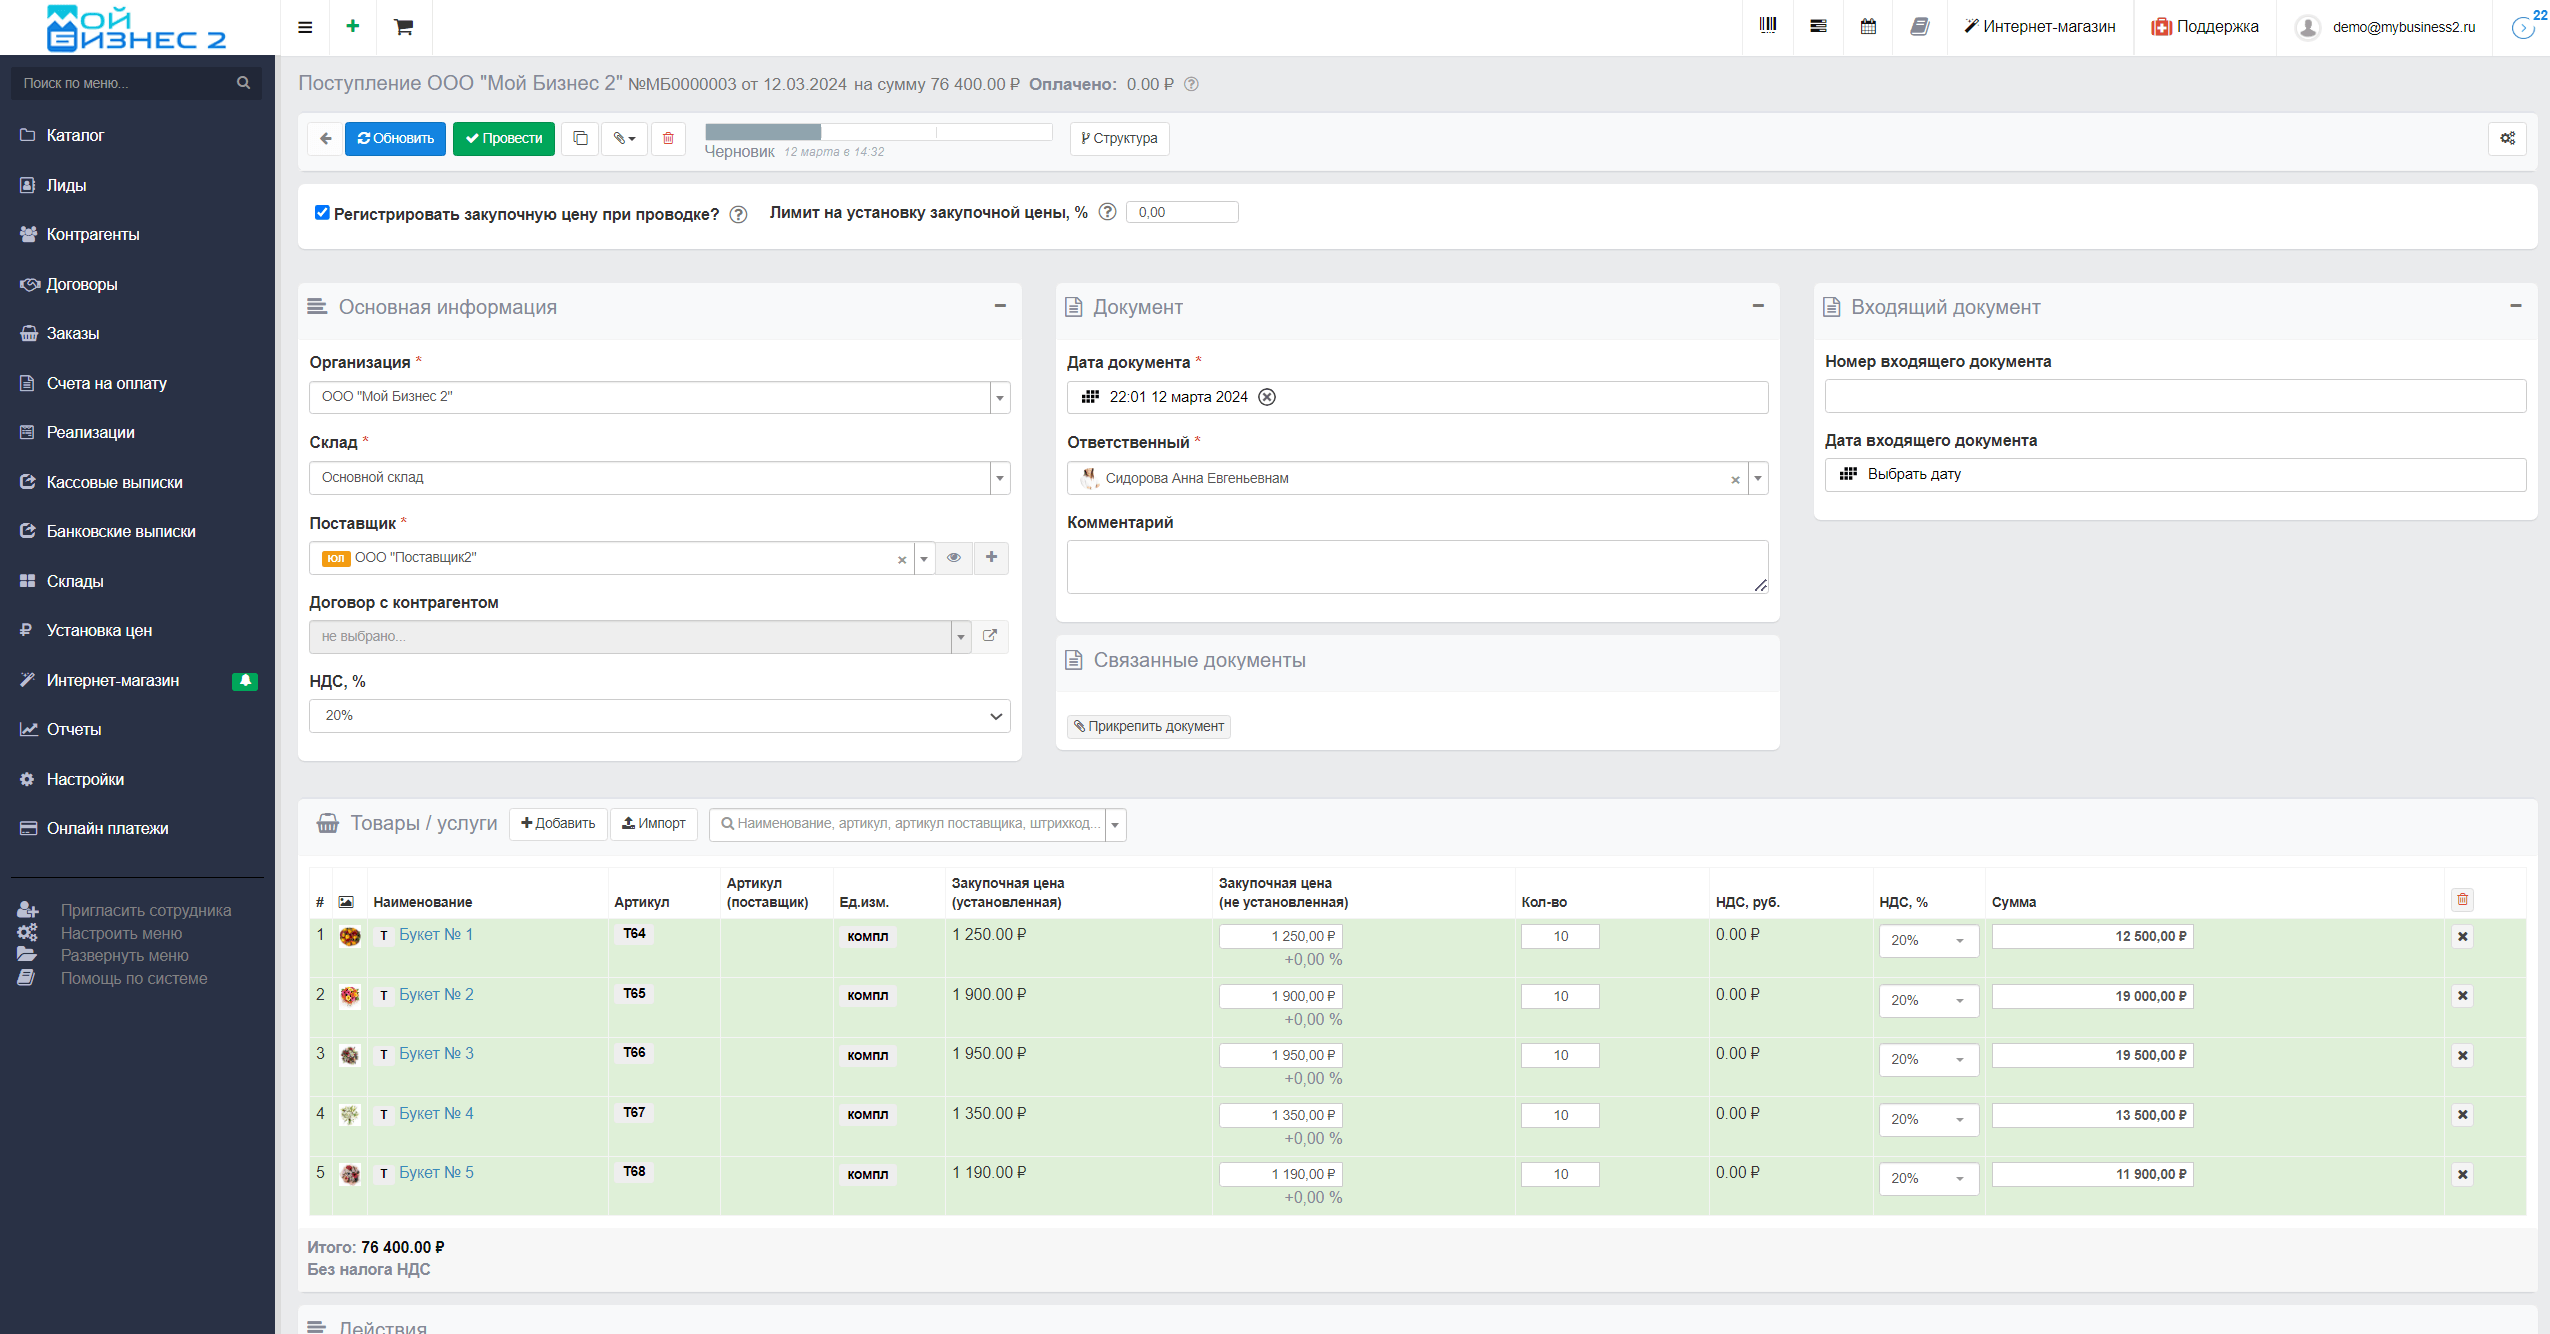Click the back arrow button
Viewport: 2550px width, 1334px height.
(x=325, y=138)
